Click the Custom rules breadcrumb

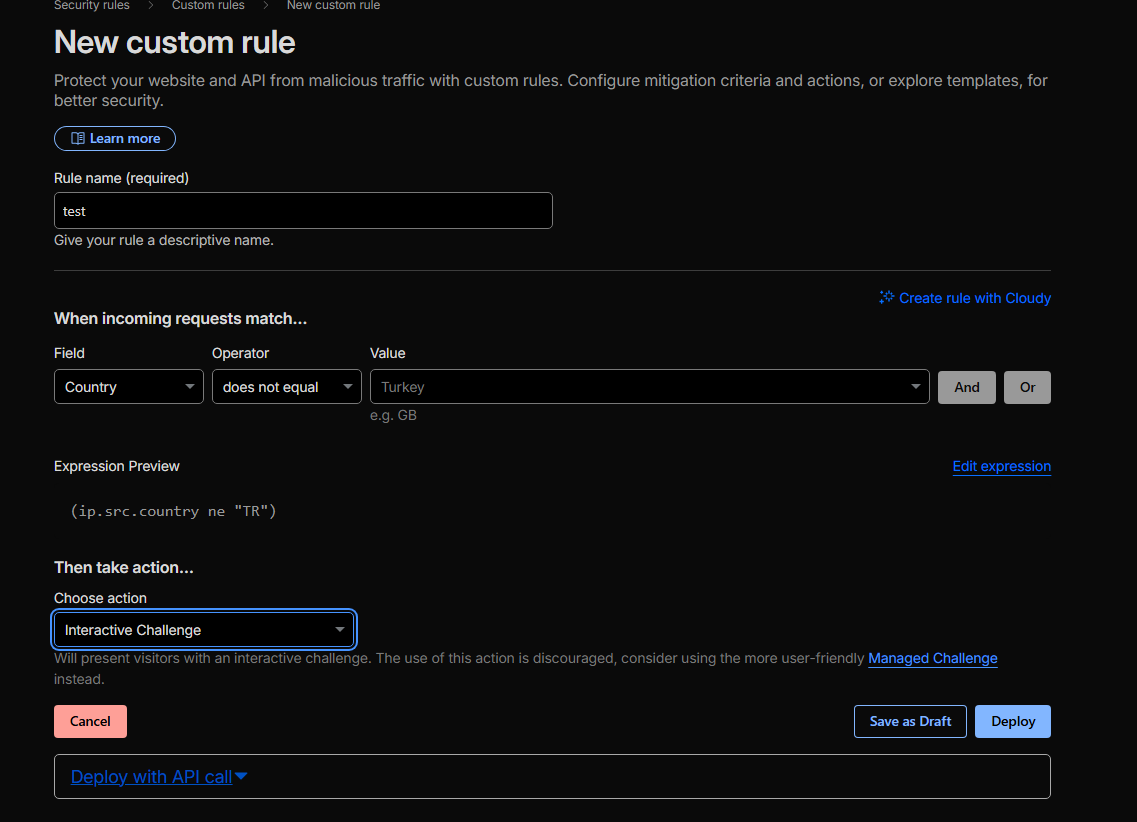[x=208, y=5]
